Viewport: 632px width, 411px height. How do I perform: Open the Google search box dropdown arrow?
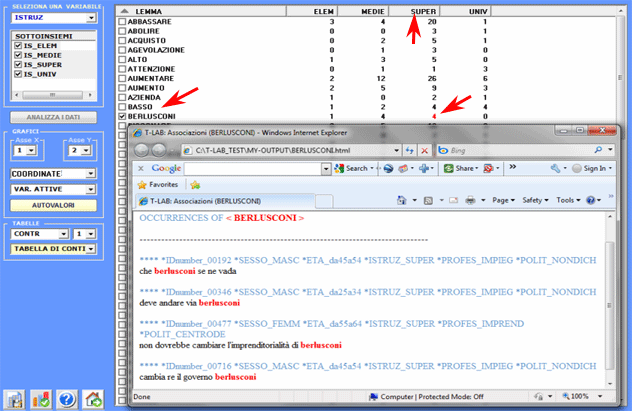click(x=326, y=168)
